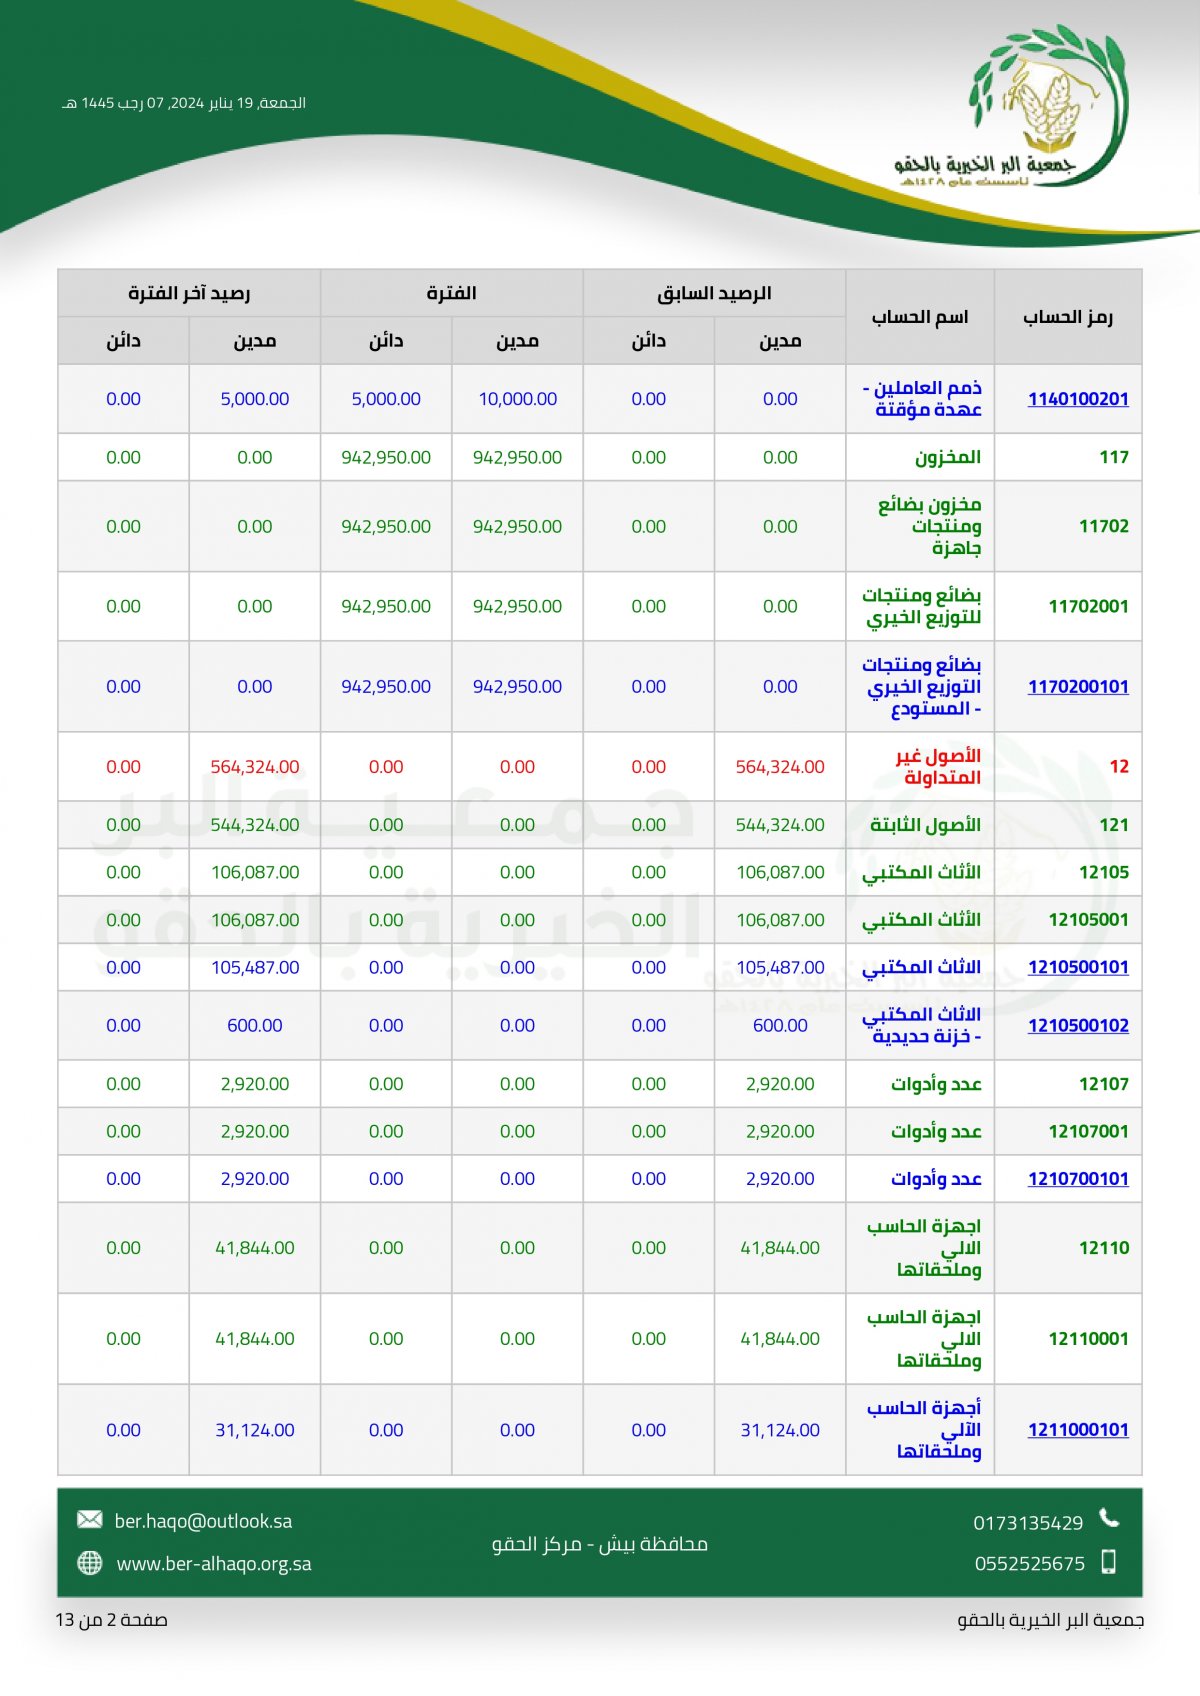
Task: Click address محافظة بيش - مركز الحقو
Action: click(x=599, y=1544)
